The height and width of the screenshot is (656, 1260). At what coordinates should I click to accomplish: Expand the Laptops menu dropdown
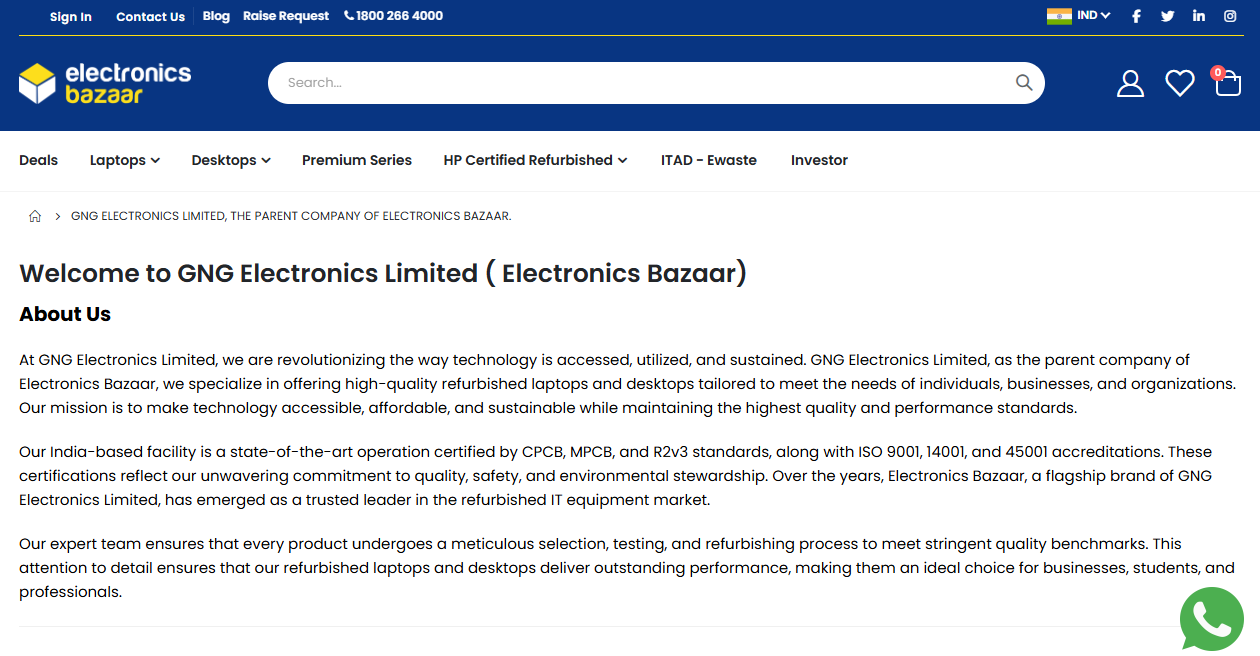(x=125, y=160)
